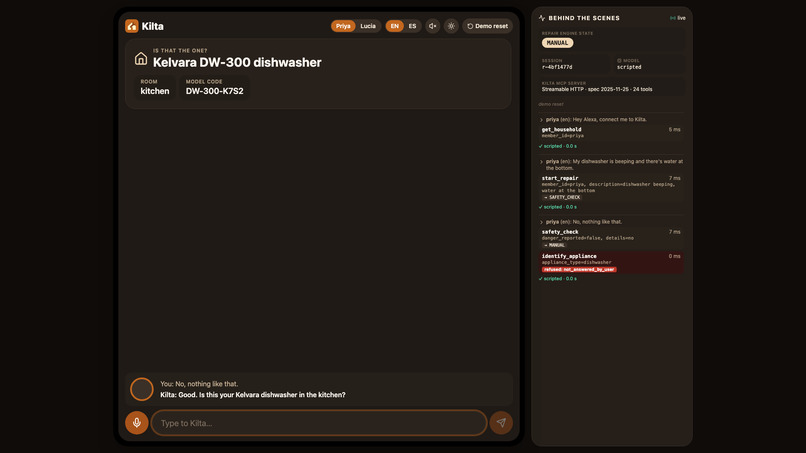The height and width of the screenshot is (453, 806).
Task: Click the model code DW-300-K7S2
Action: click(214, 91)
